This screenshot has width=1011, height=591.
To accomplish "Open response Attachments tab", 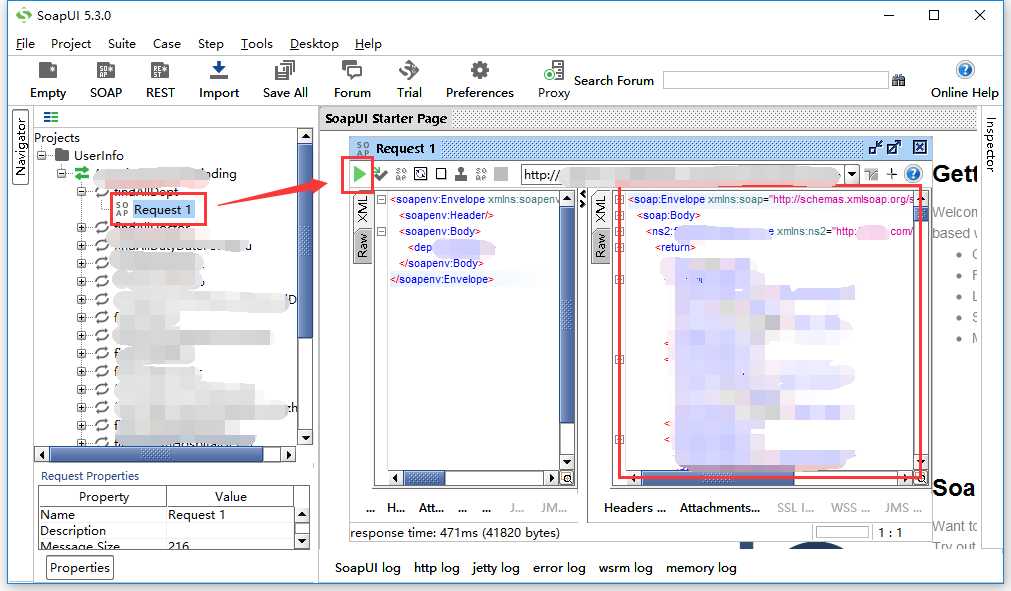I will point(720,508).
